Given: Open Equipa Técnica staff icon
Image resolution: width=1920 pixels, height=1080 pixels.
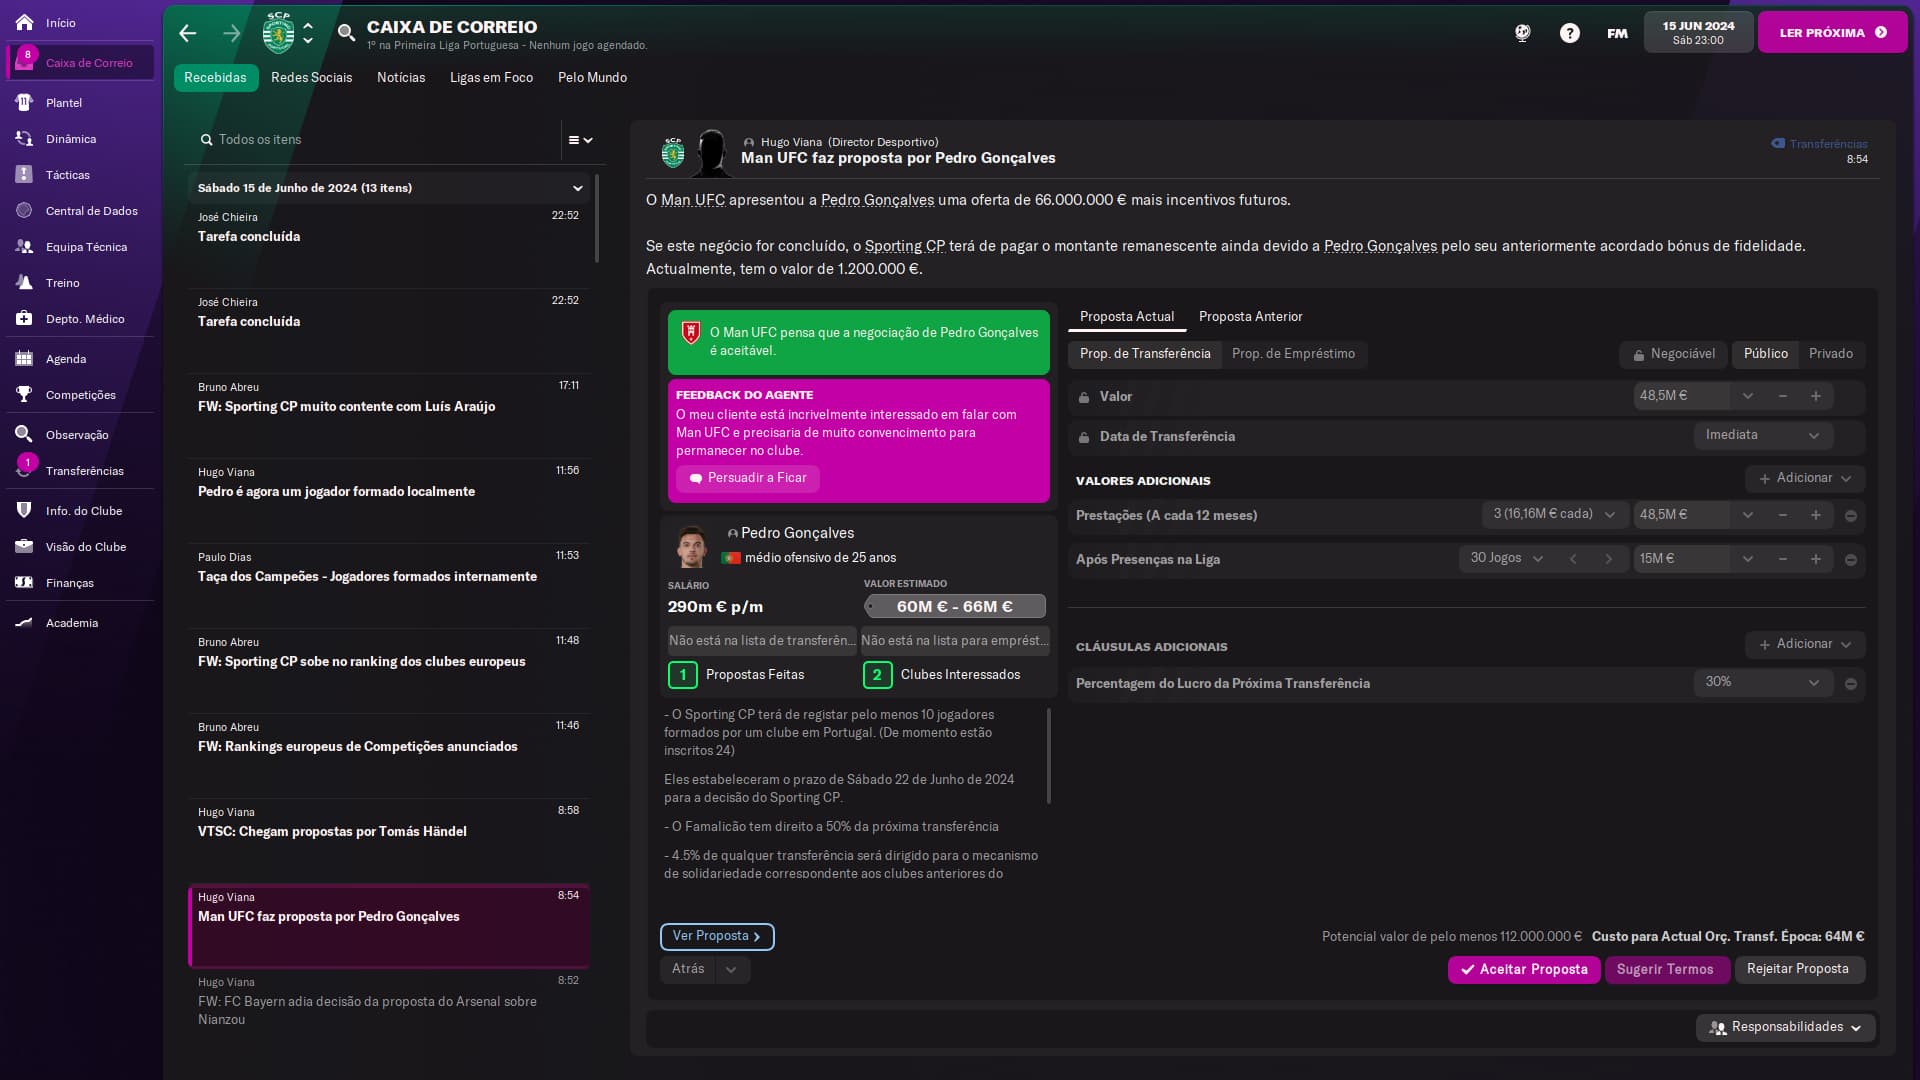Looking at the screenshot, I should (x=24, y=246).
